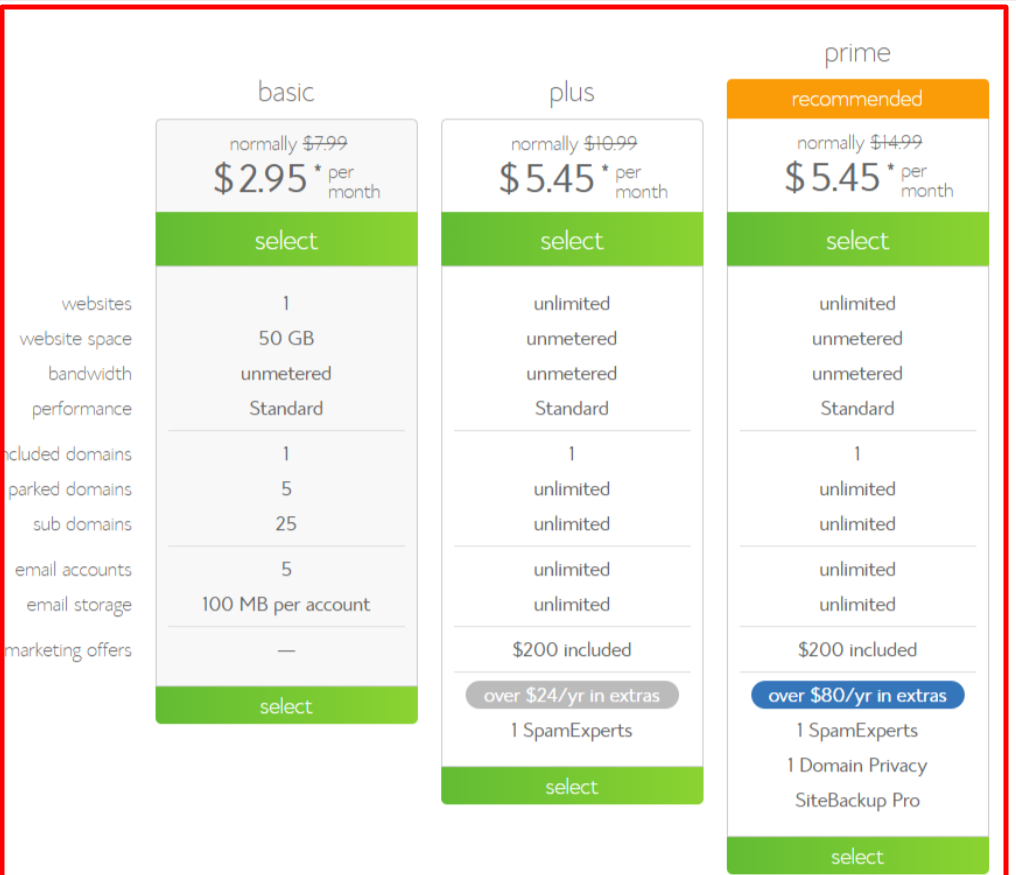Click the 'prime' plan heading
Image resolution: width=1016 pixels, height=875 pixels.
click(x=857, y=53)
